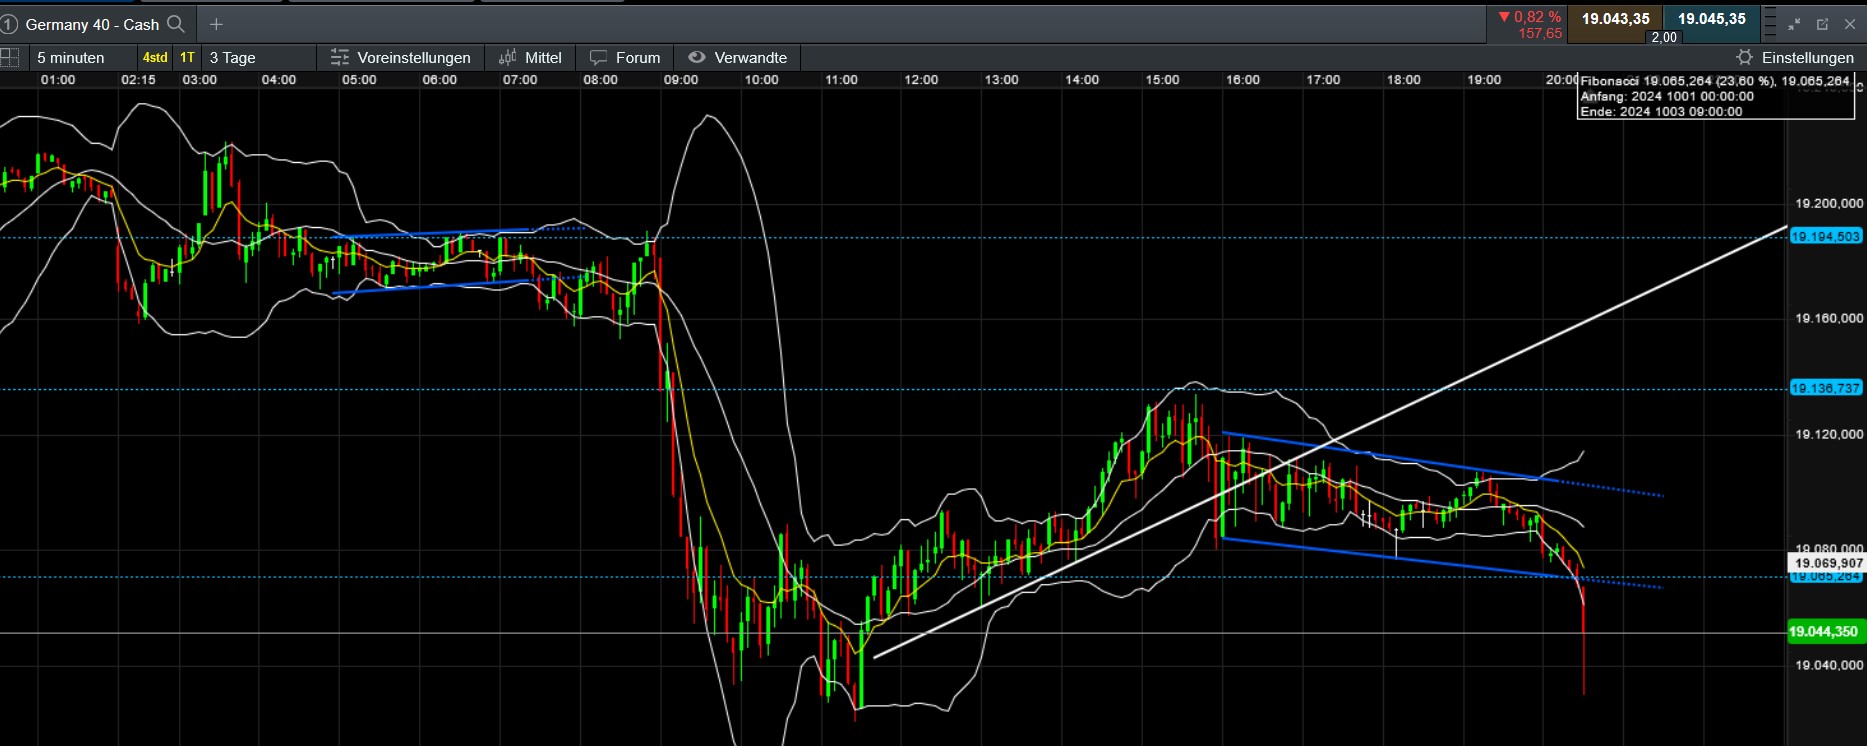The width and height of the screenshot is (1867, 746).
Task: Click the Forum speech bubble icon
Action: [599, 58]
